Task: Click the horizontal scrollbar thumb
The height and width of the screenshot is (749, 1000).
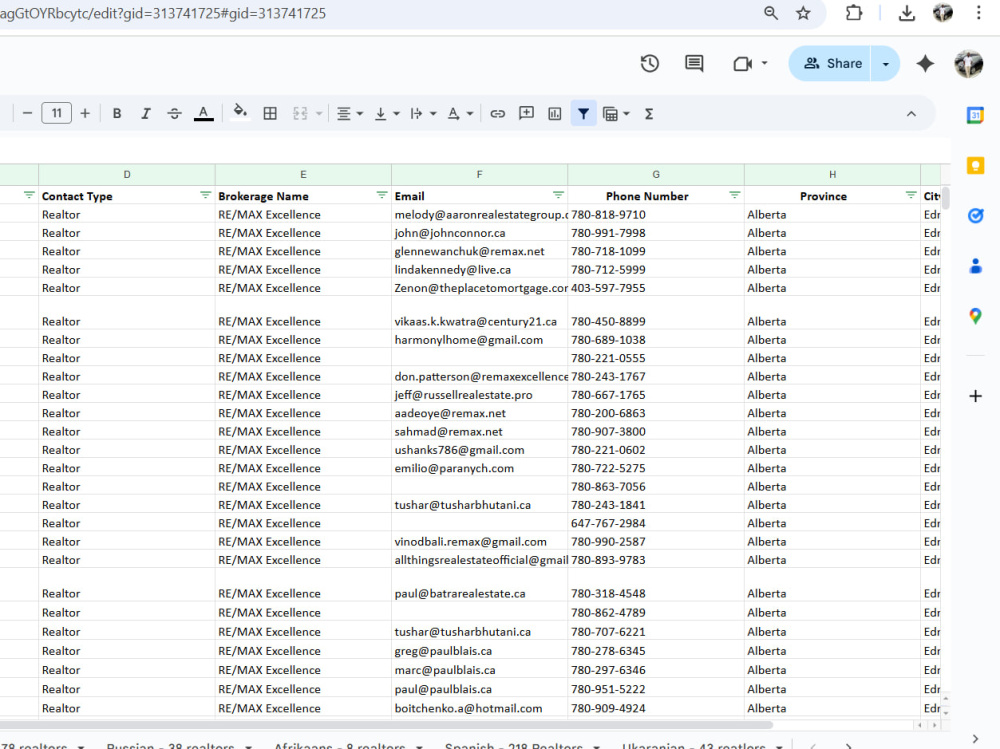Action: tap(386, 725)
